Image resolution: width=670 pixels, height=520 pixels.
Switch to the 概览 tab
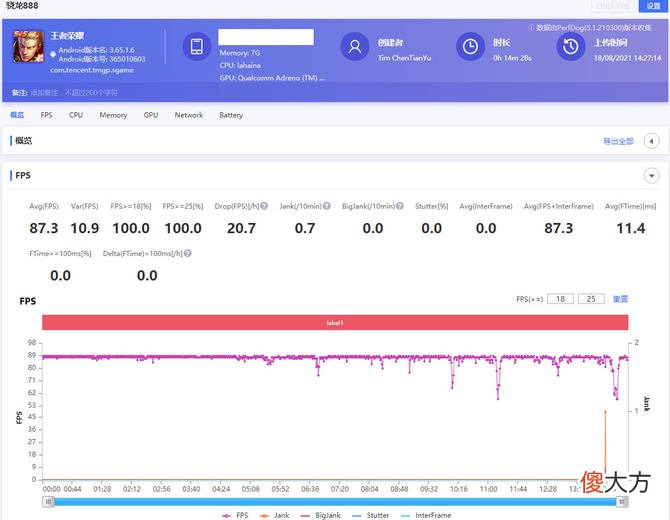17,115
